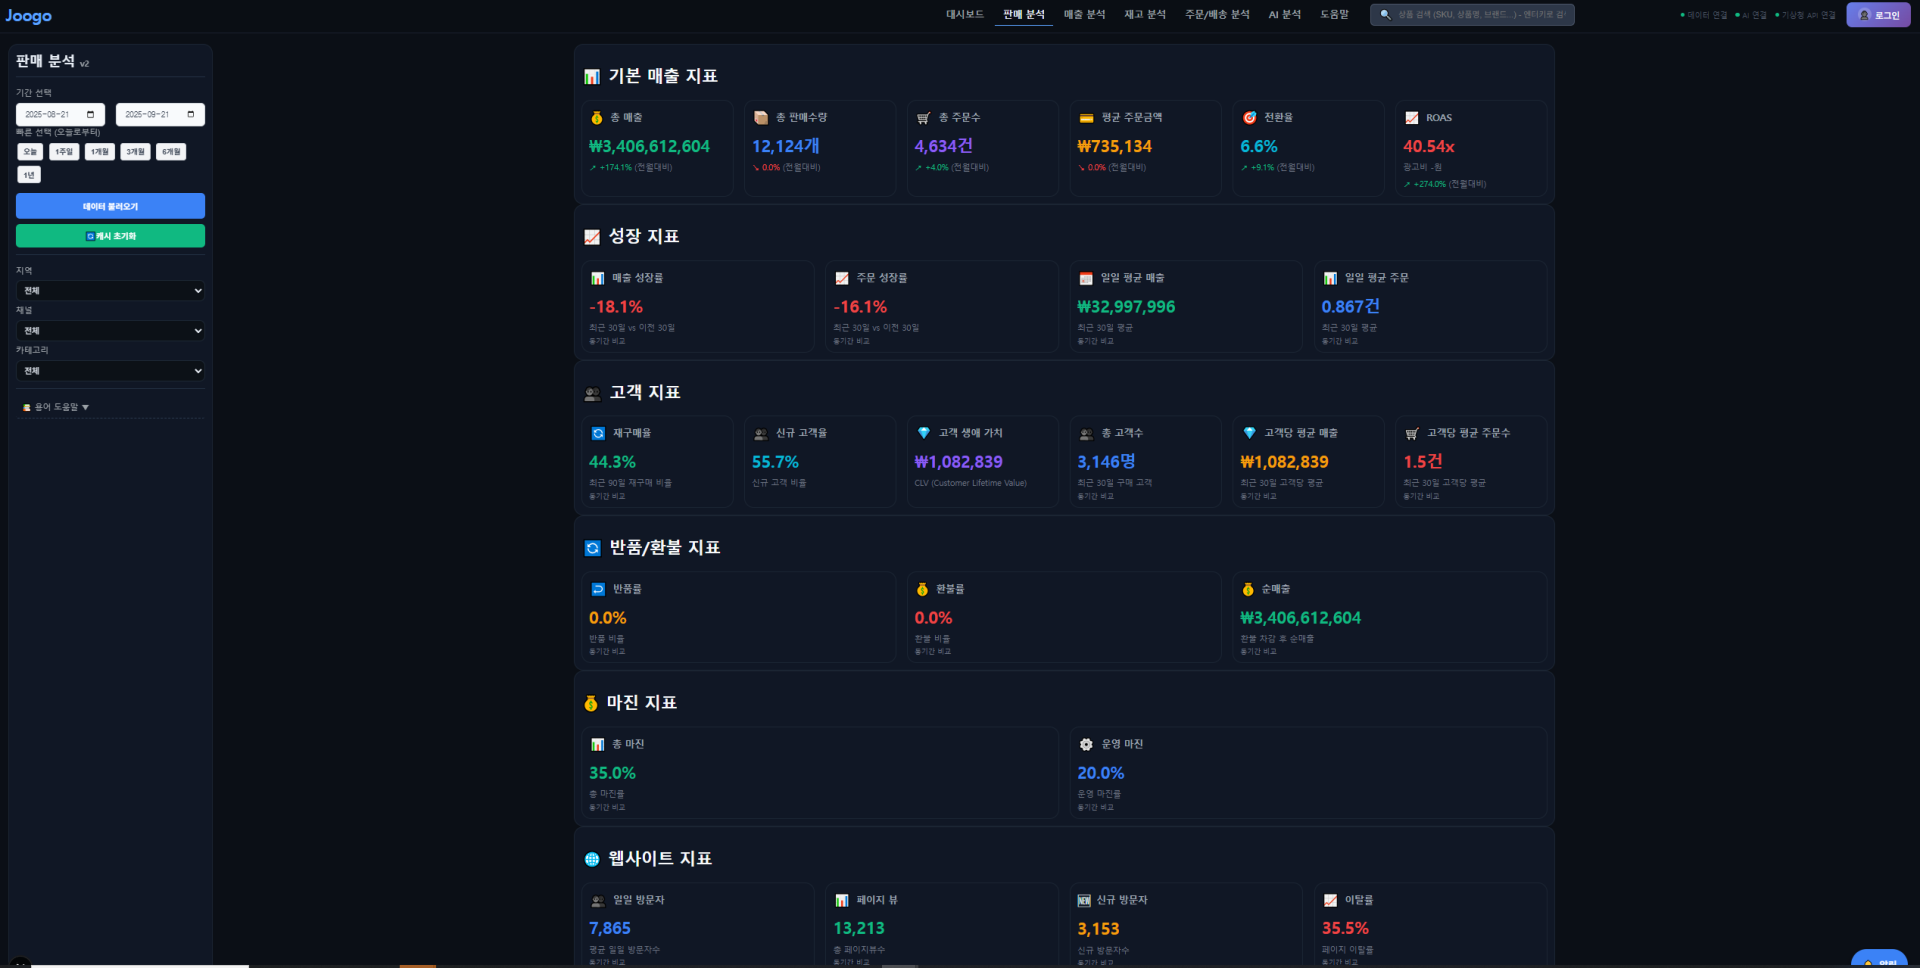Select the 1개월 quick range
Viewport: 1920px width, 968px height.
tap(100, 152)
